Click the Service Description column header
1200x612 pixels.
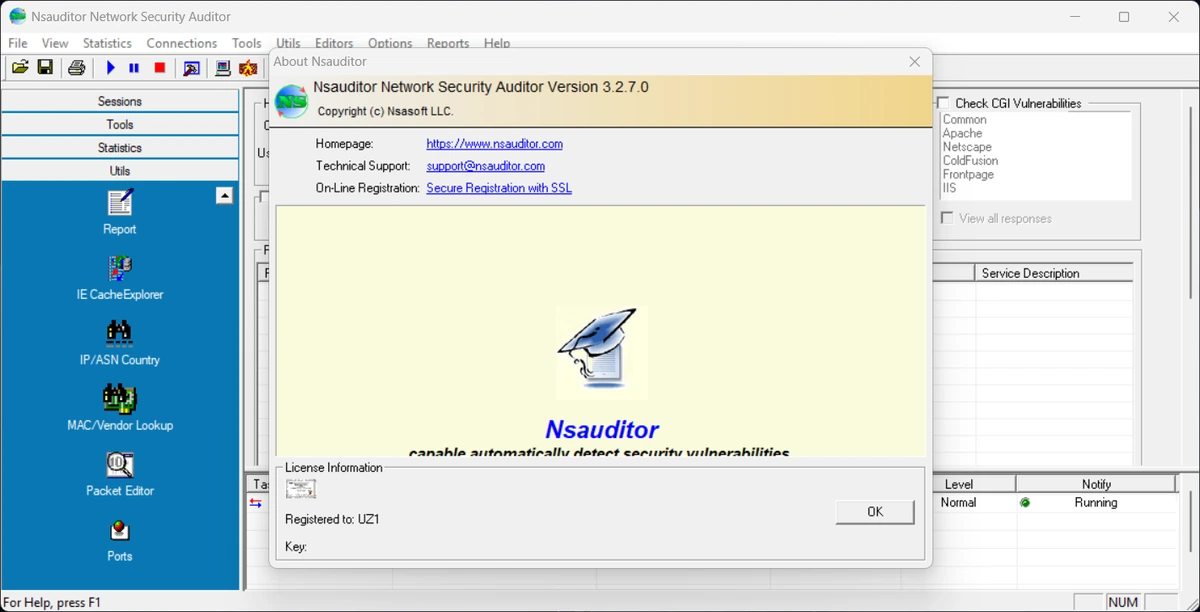tap(1054, 273)
